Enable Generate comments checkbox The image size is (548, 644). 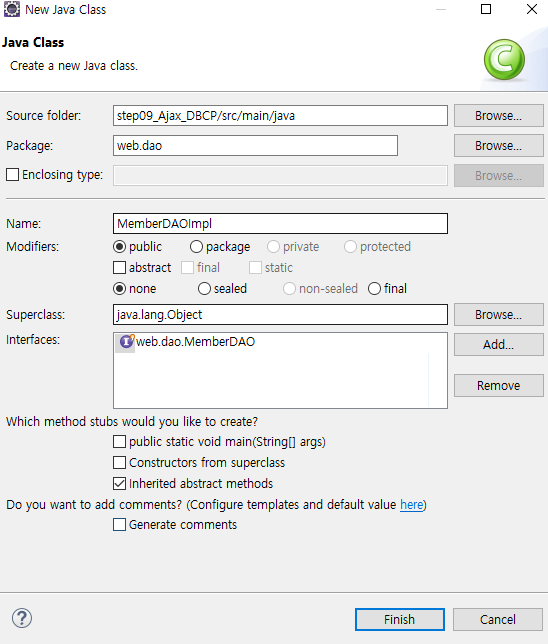119,524
